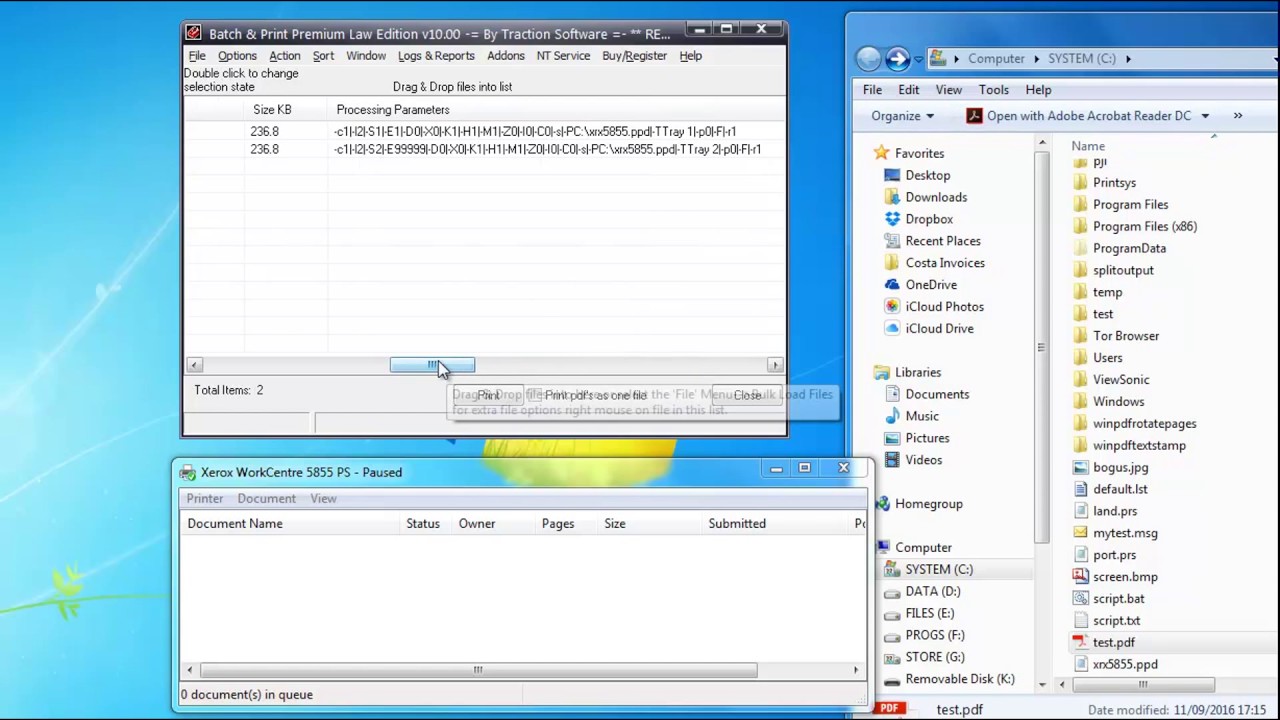
Task: Open OneDrive in the navigation pane
Action: pos(931,286)
